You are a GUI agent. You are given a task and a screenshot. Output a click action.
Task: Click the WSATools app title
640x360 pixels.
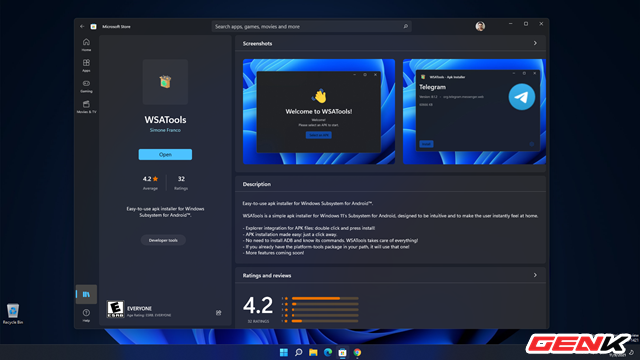tap(165, 120)
